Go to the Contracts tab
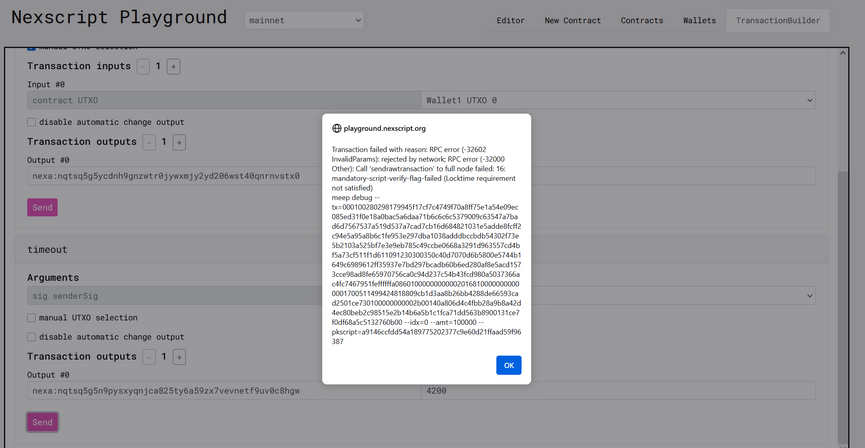Viewport: 865px width, 448px height. click(x=641, y=20)
